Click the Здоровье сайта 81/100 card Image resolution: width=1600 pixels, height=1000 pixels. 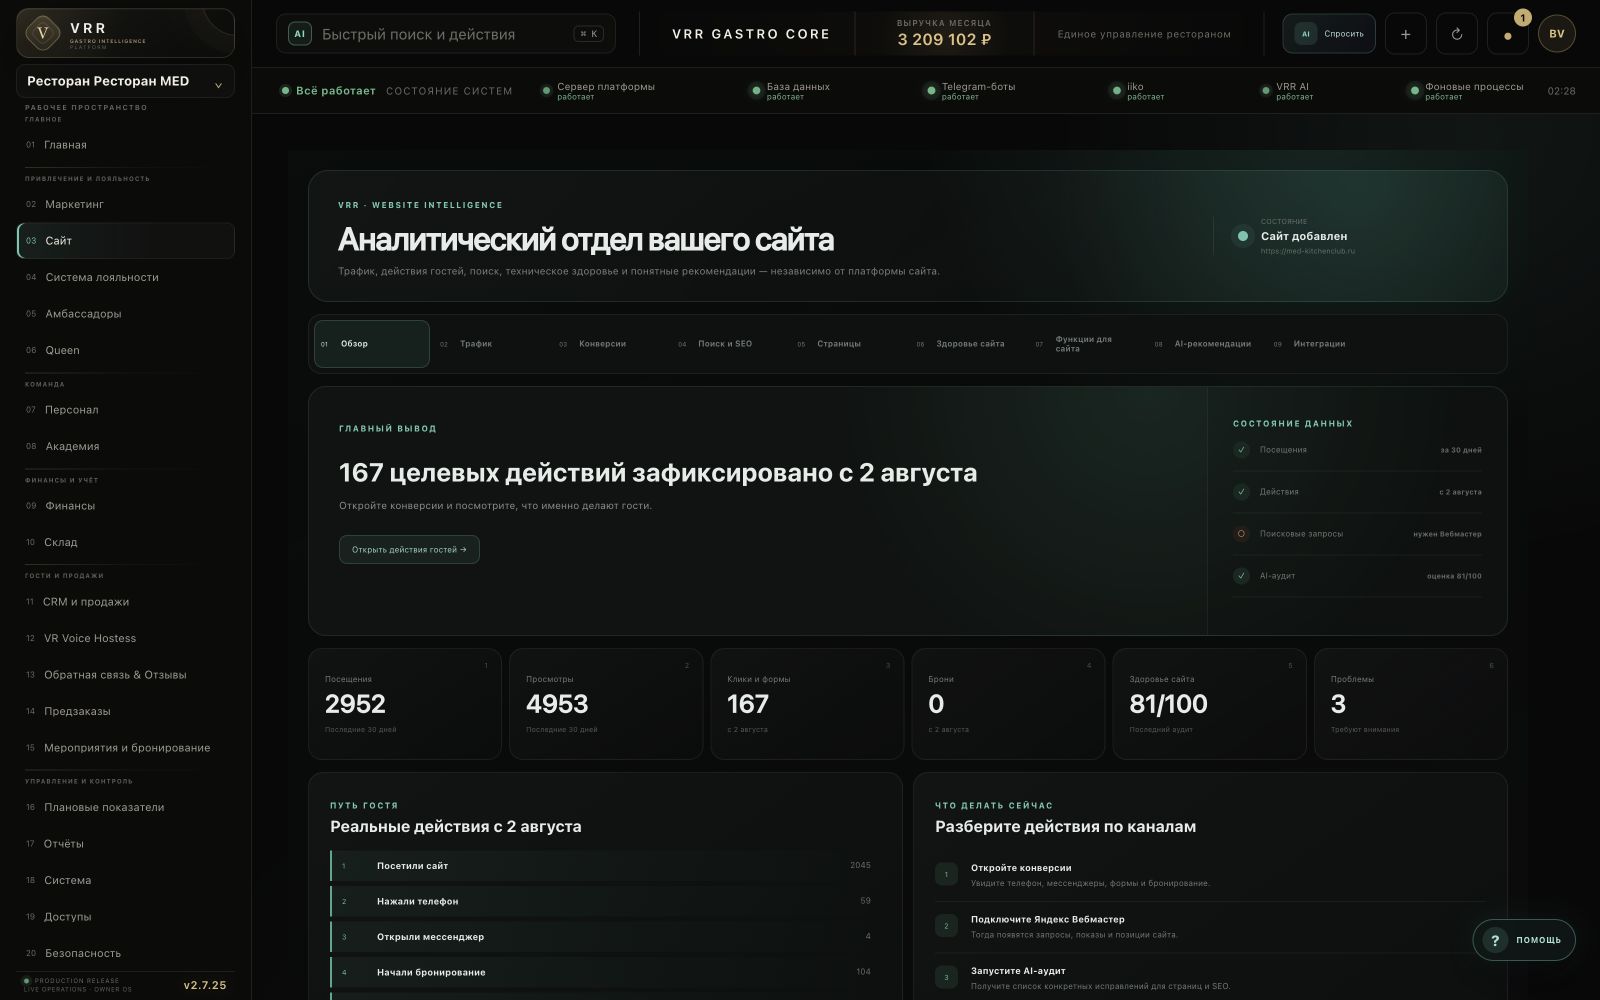coord(1209,704)
